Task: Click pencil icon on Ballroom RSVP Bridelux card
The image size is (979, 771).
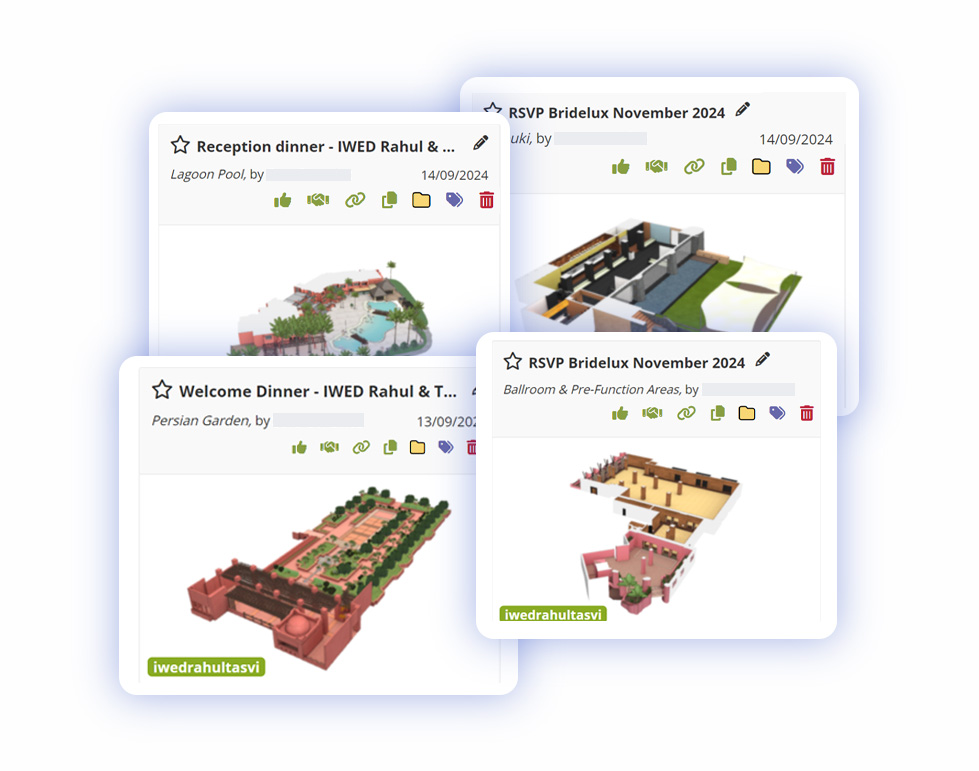Action: click(762, 360)
